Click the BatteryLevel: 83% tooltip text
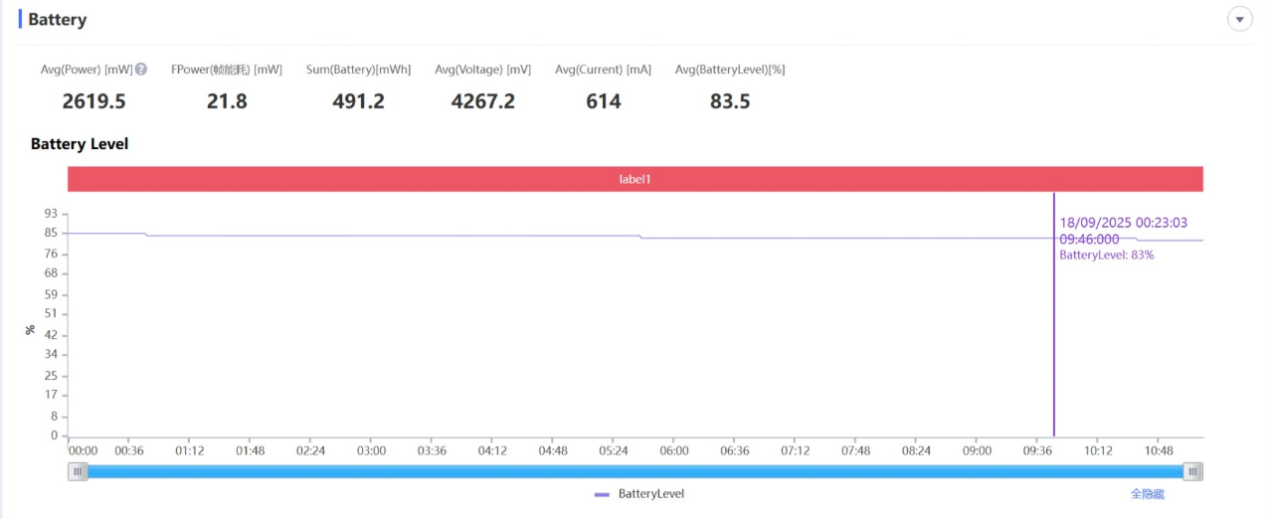This screenshot has width=1268, height=519. tap(1107, 255)
